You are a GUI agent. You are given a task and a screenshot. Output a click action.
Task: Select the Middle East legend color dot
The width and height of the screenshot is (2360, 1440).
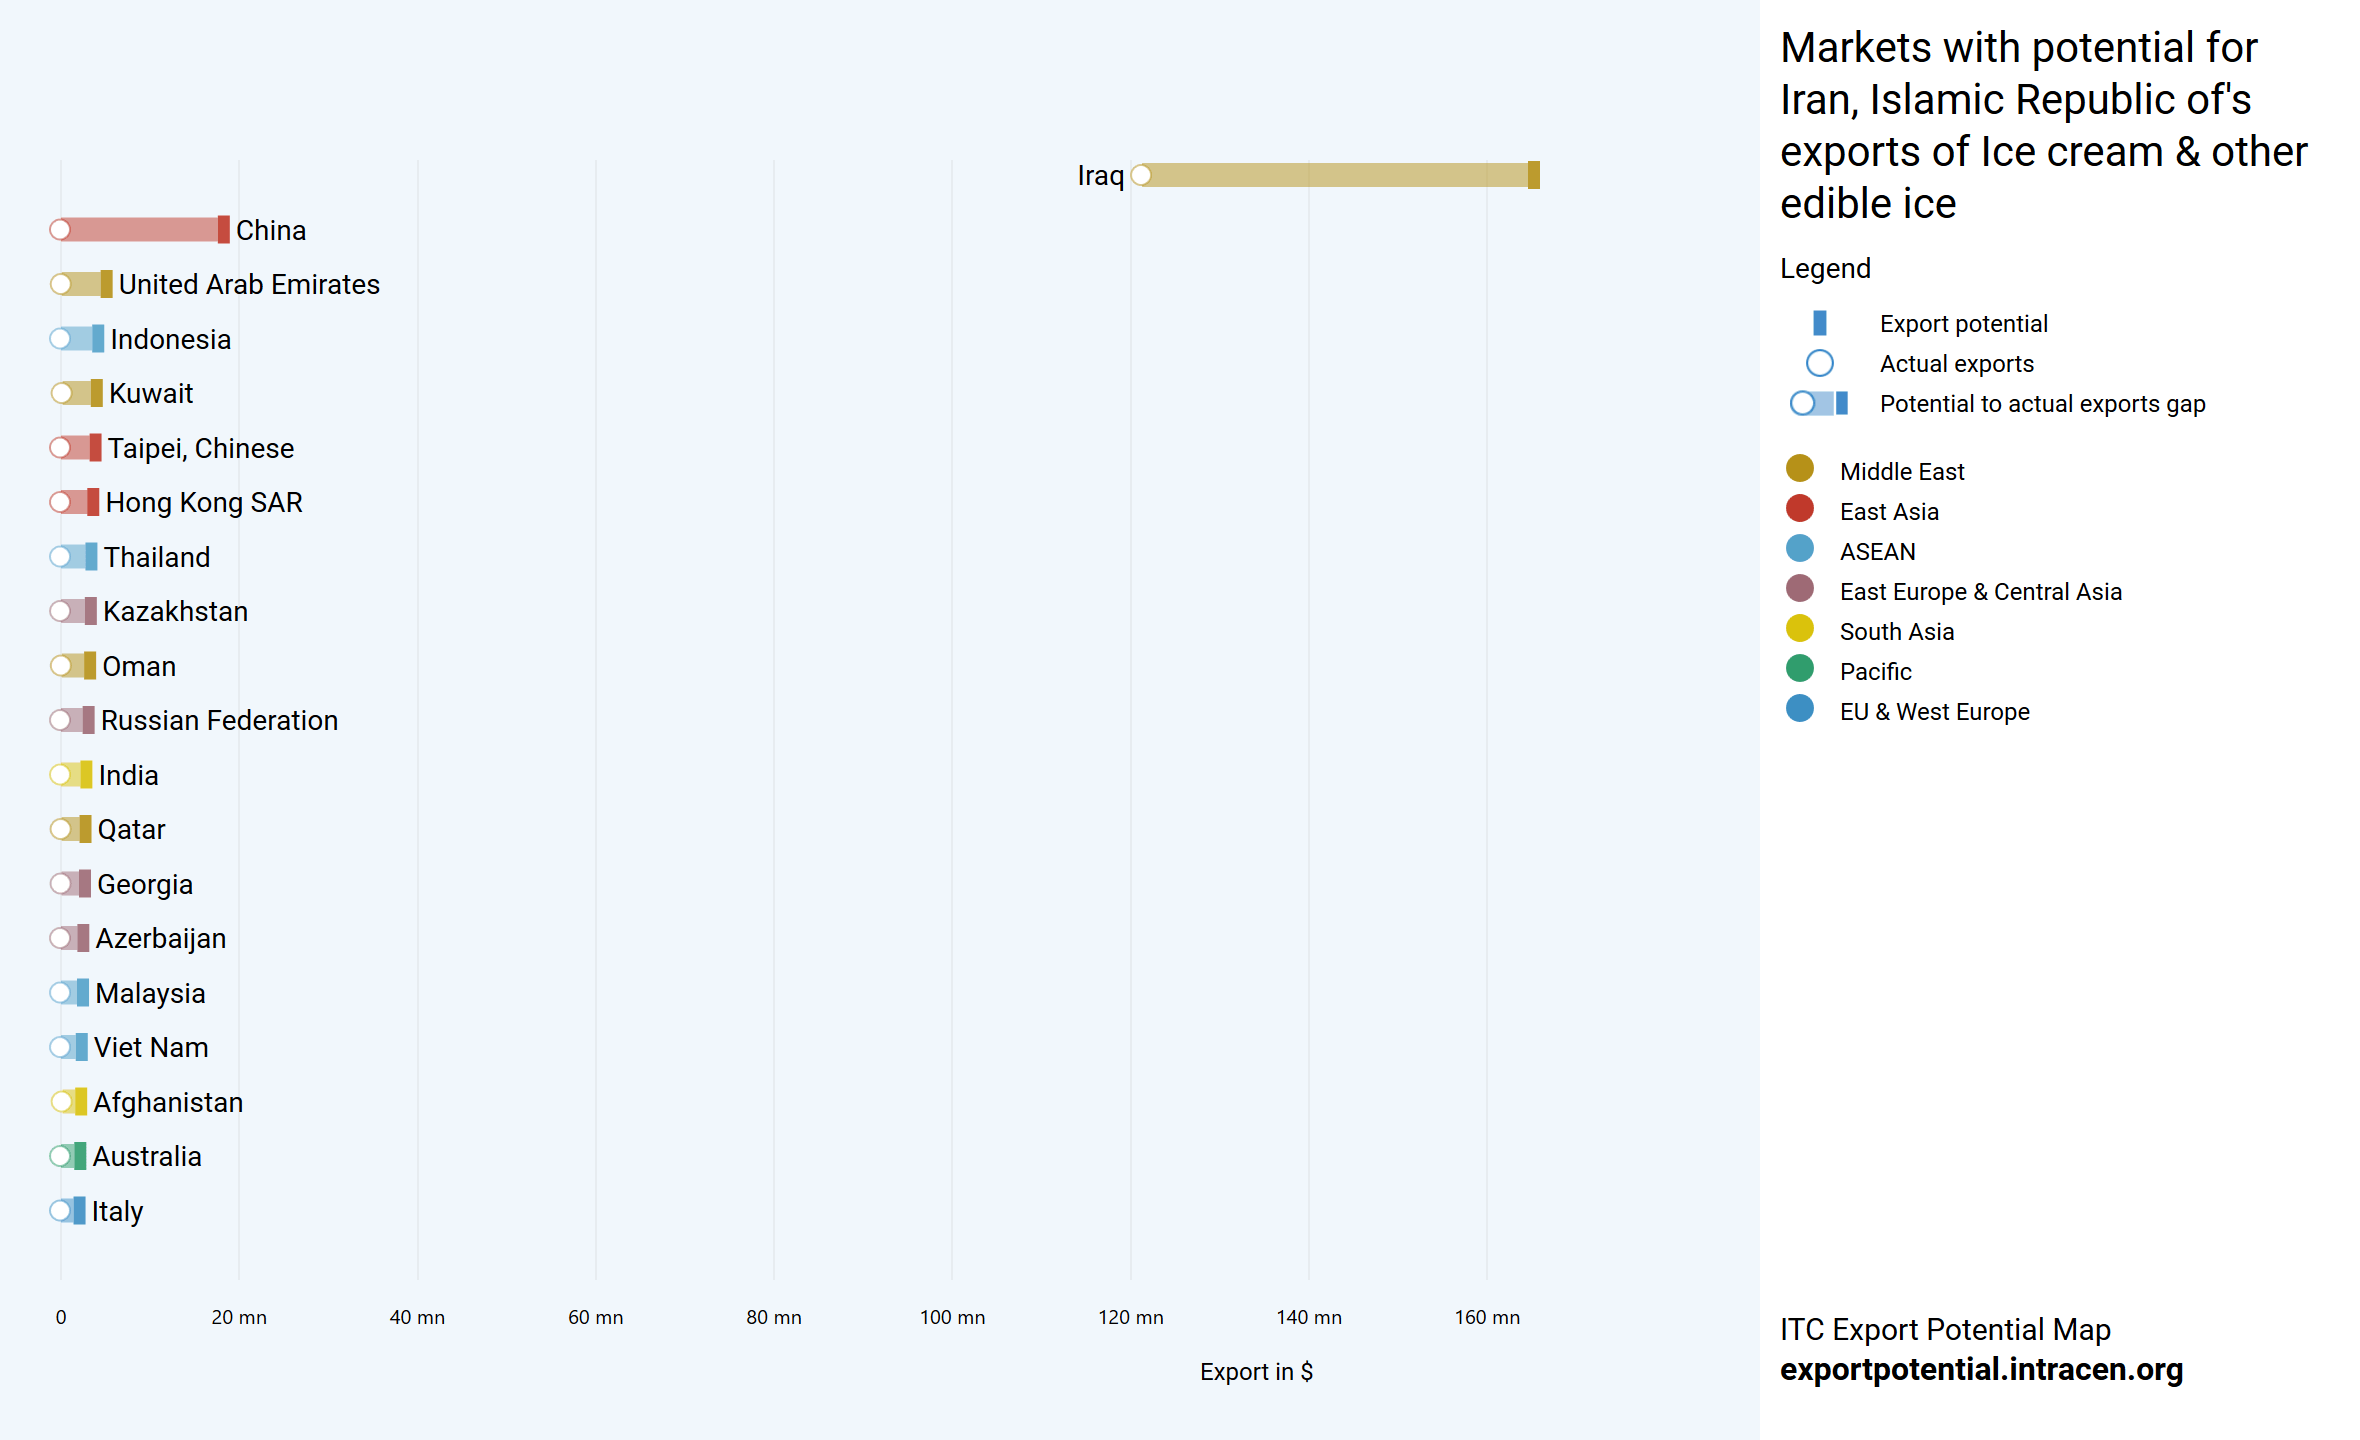pyautogui.click(x=1799, y=469)
